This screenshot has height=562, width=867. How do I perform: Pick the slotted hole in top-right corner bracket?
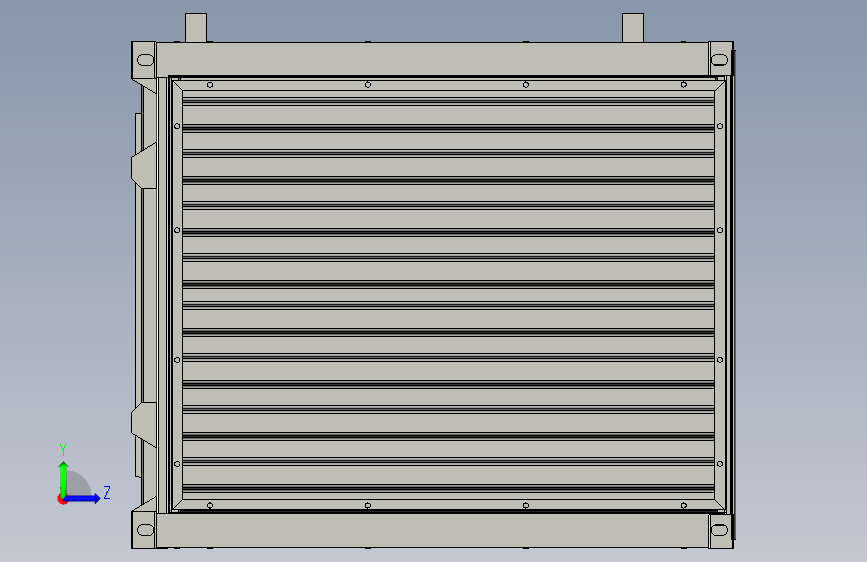719,60
